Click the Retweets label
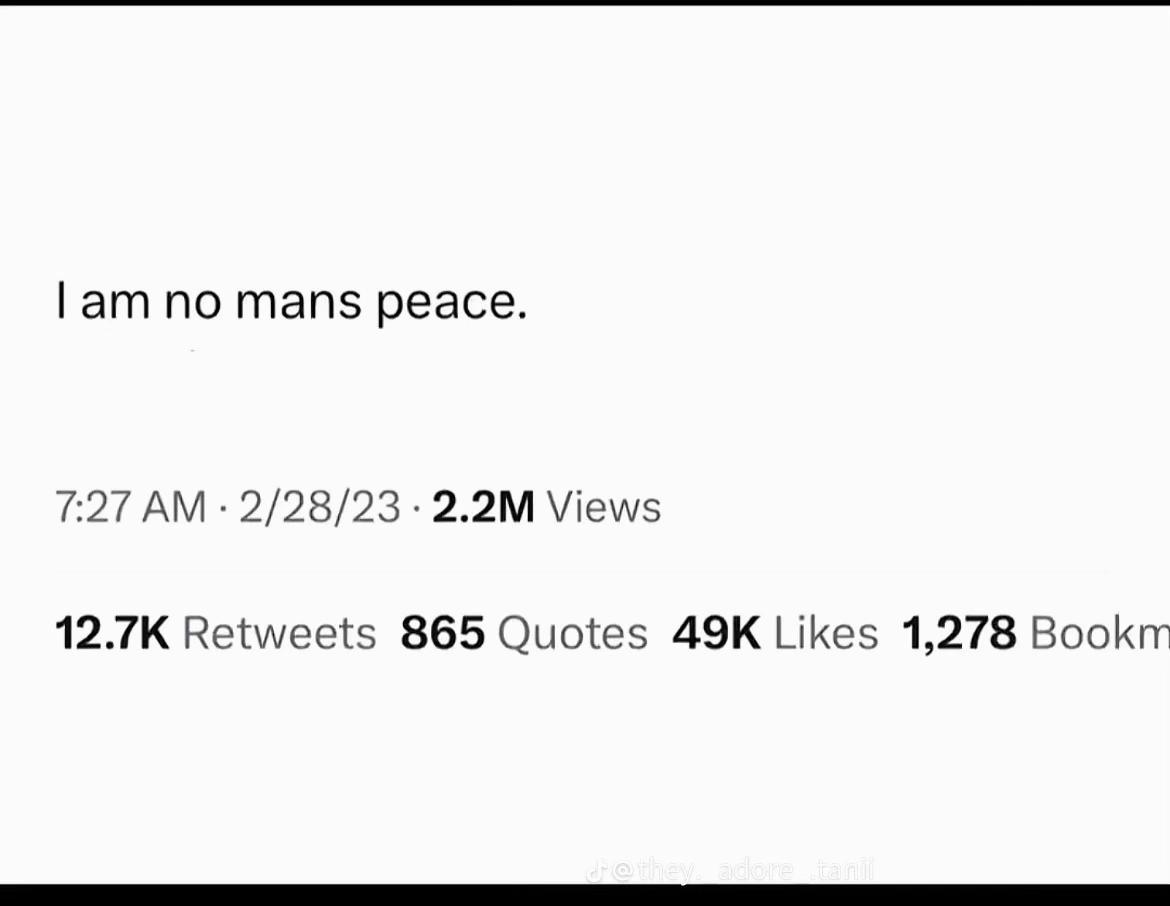1170x906 pixels. coord(279,633)
